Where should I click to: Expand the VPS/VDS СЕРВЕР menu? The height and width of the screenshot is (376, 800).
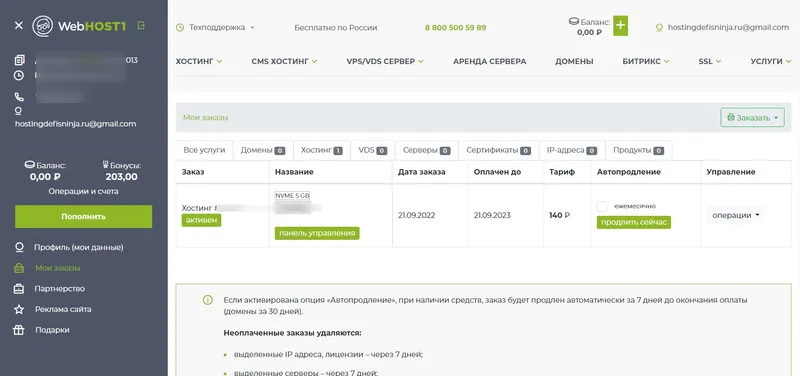pos(385,61)
